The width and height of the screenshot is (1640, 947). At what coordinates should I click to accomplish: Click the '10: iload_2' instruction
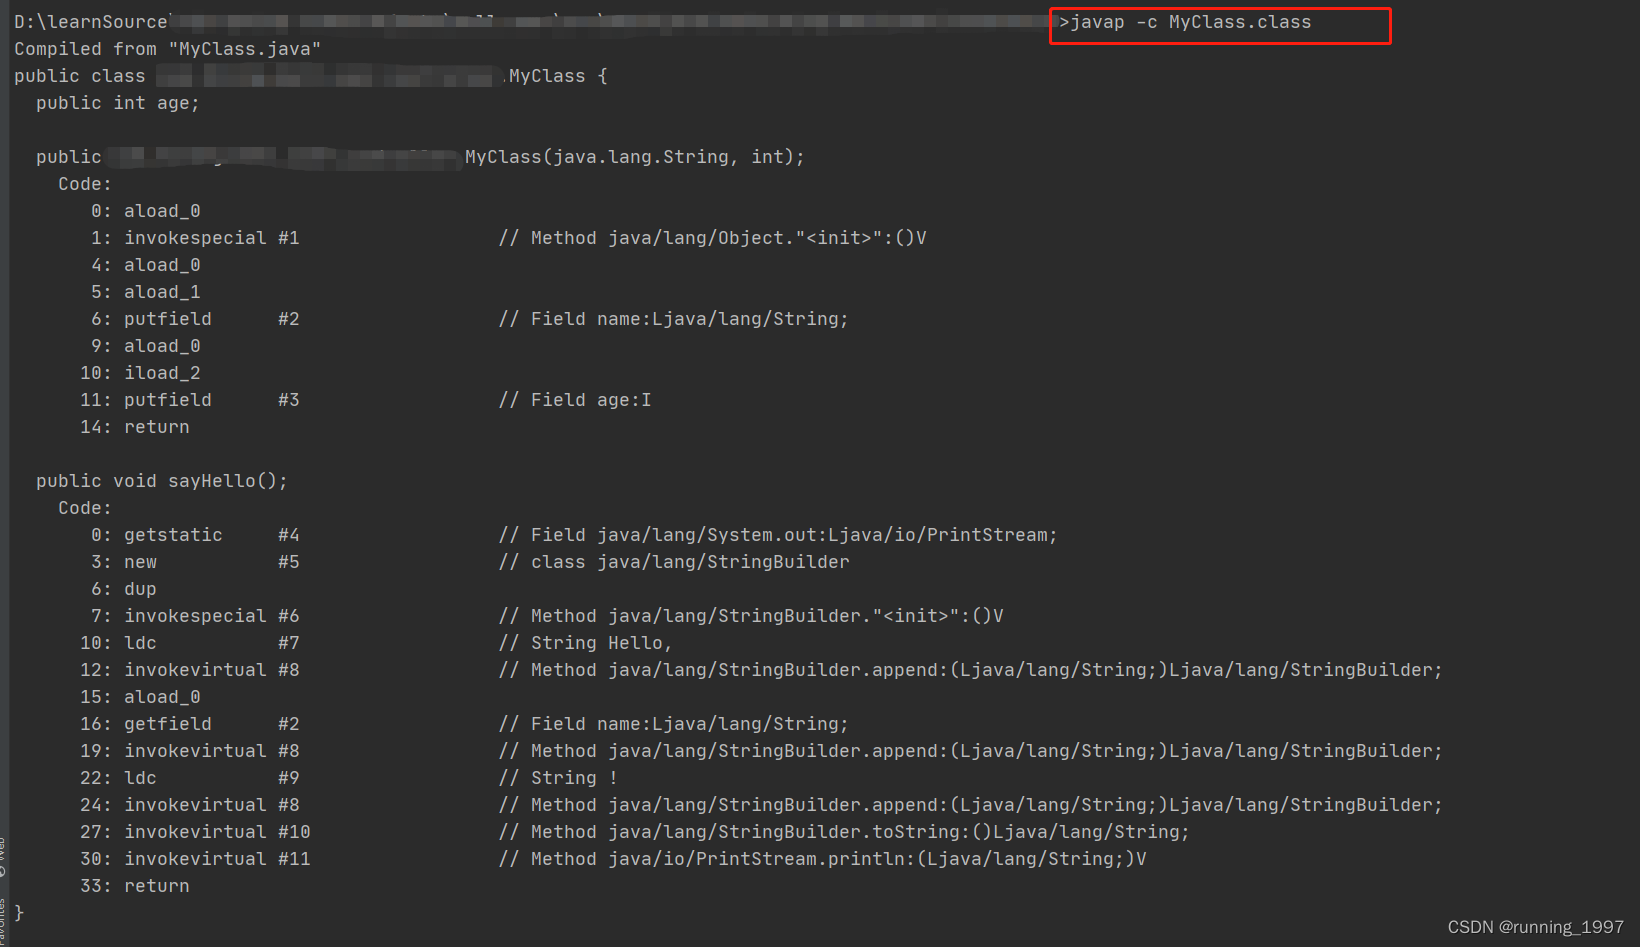tap(140, 373)
